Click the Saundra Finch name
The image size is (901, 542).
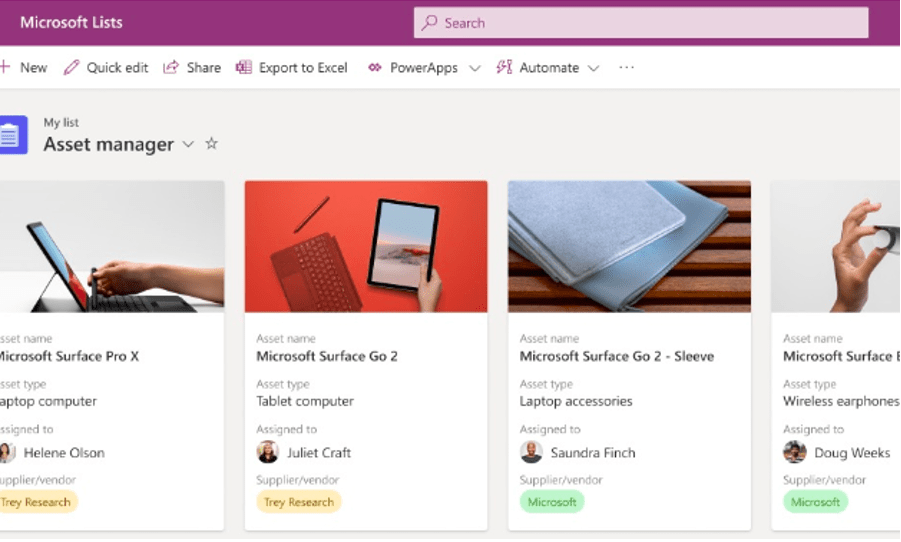coord(593,453)
